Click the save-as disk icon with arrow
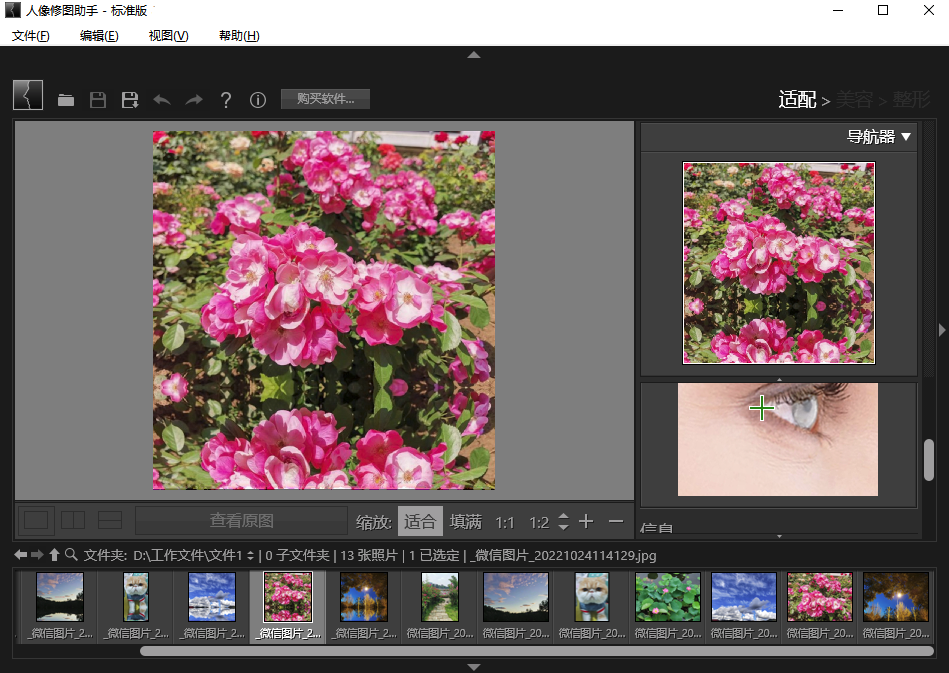The width and height of the screenshot is (949, 673). 129,100
